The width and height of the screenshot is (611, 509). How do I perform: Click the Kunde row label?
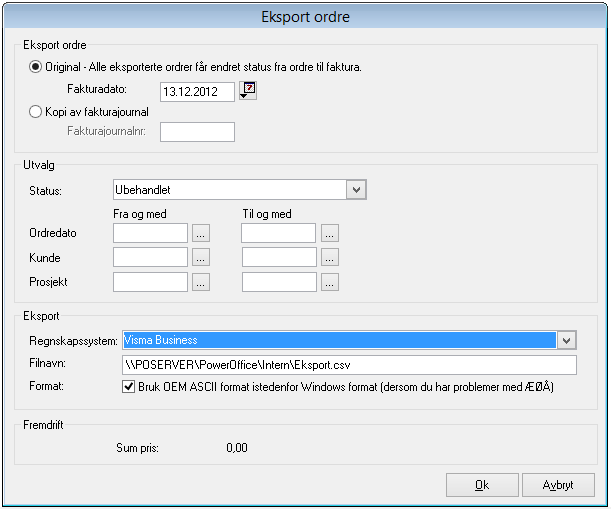point(45,258)
